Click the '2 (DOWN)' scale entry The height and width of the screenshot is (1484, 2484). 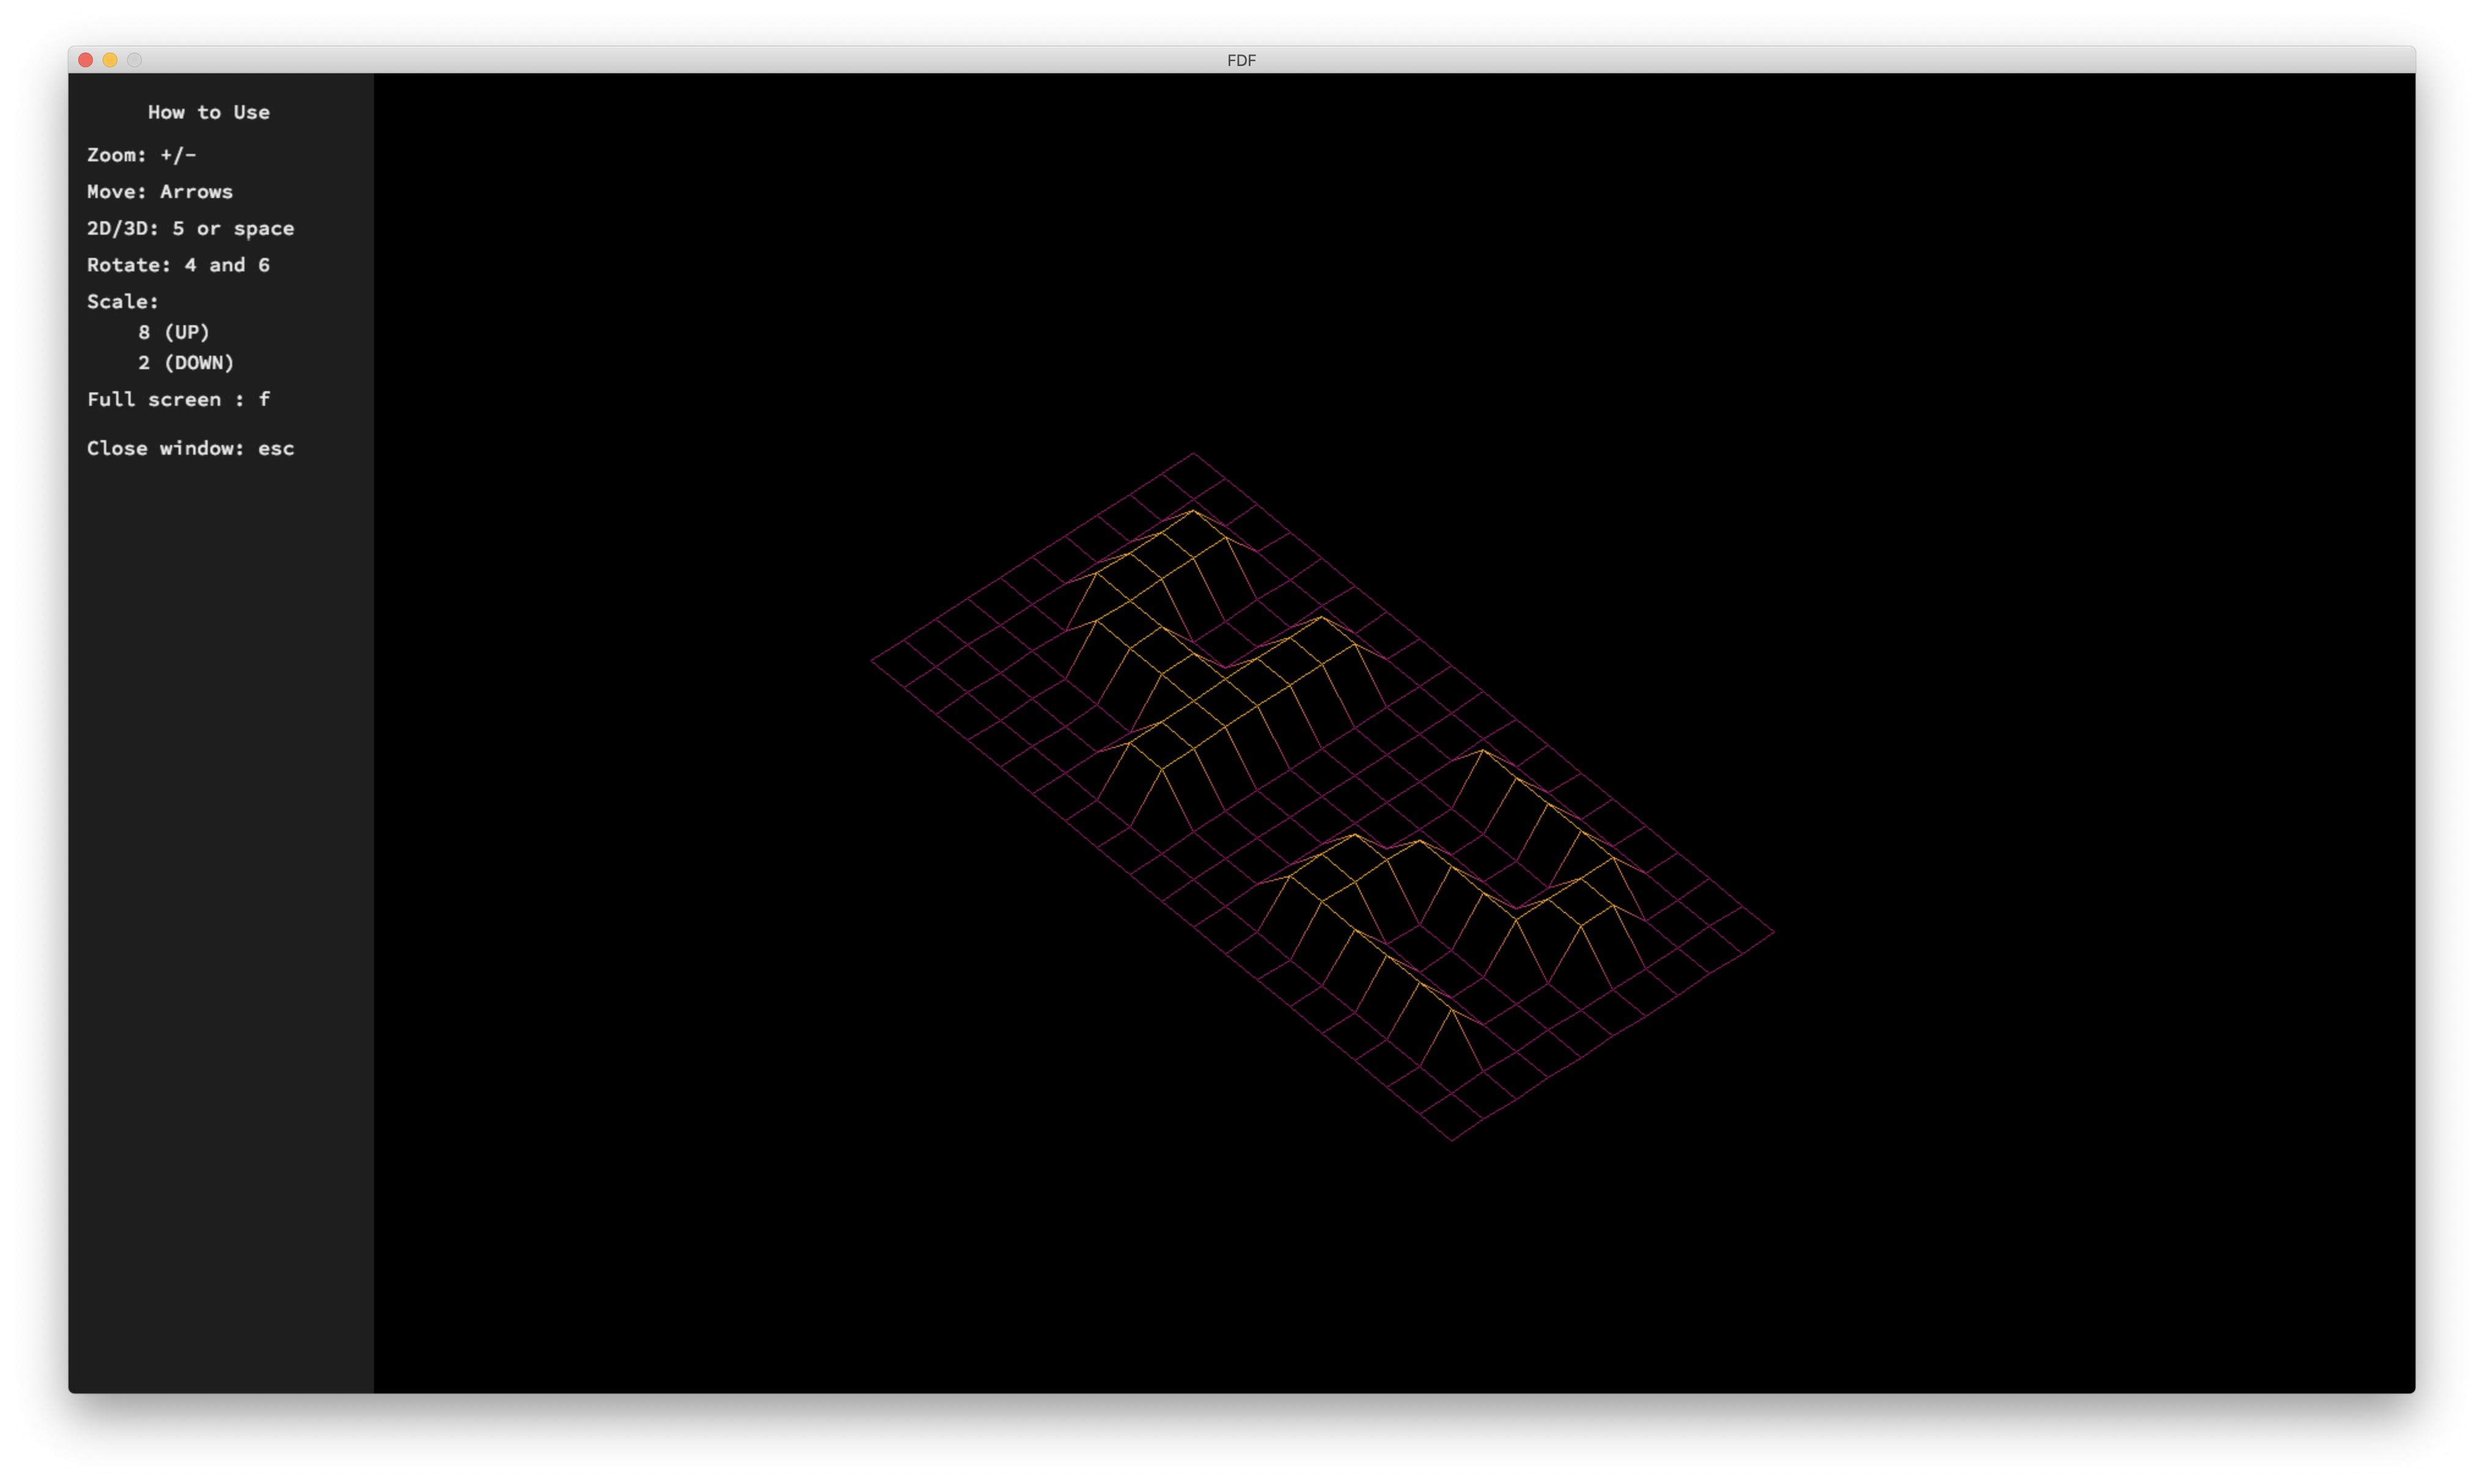point(186,362)
